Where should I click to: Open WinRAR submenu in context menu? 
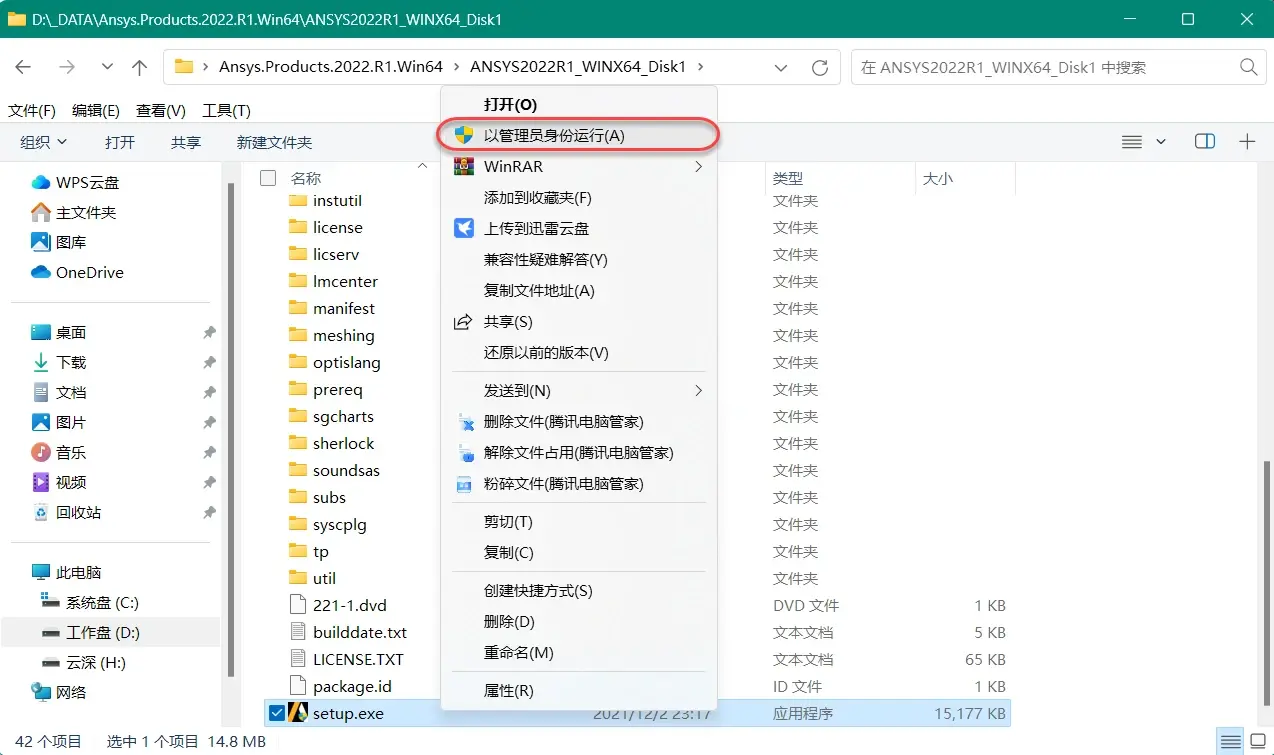(578, 166)
